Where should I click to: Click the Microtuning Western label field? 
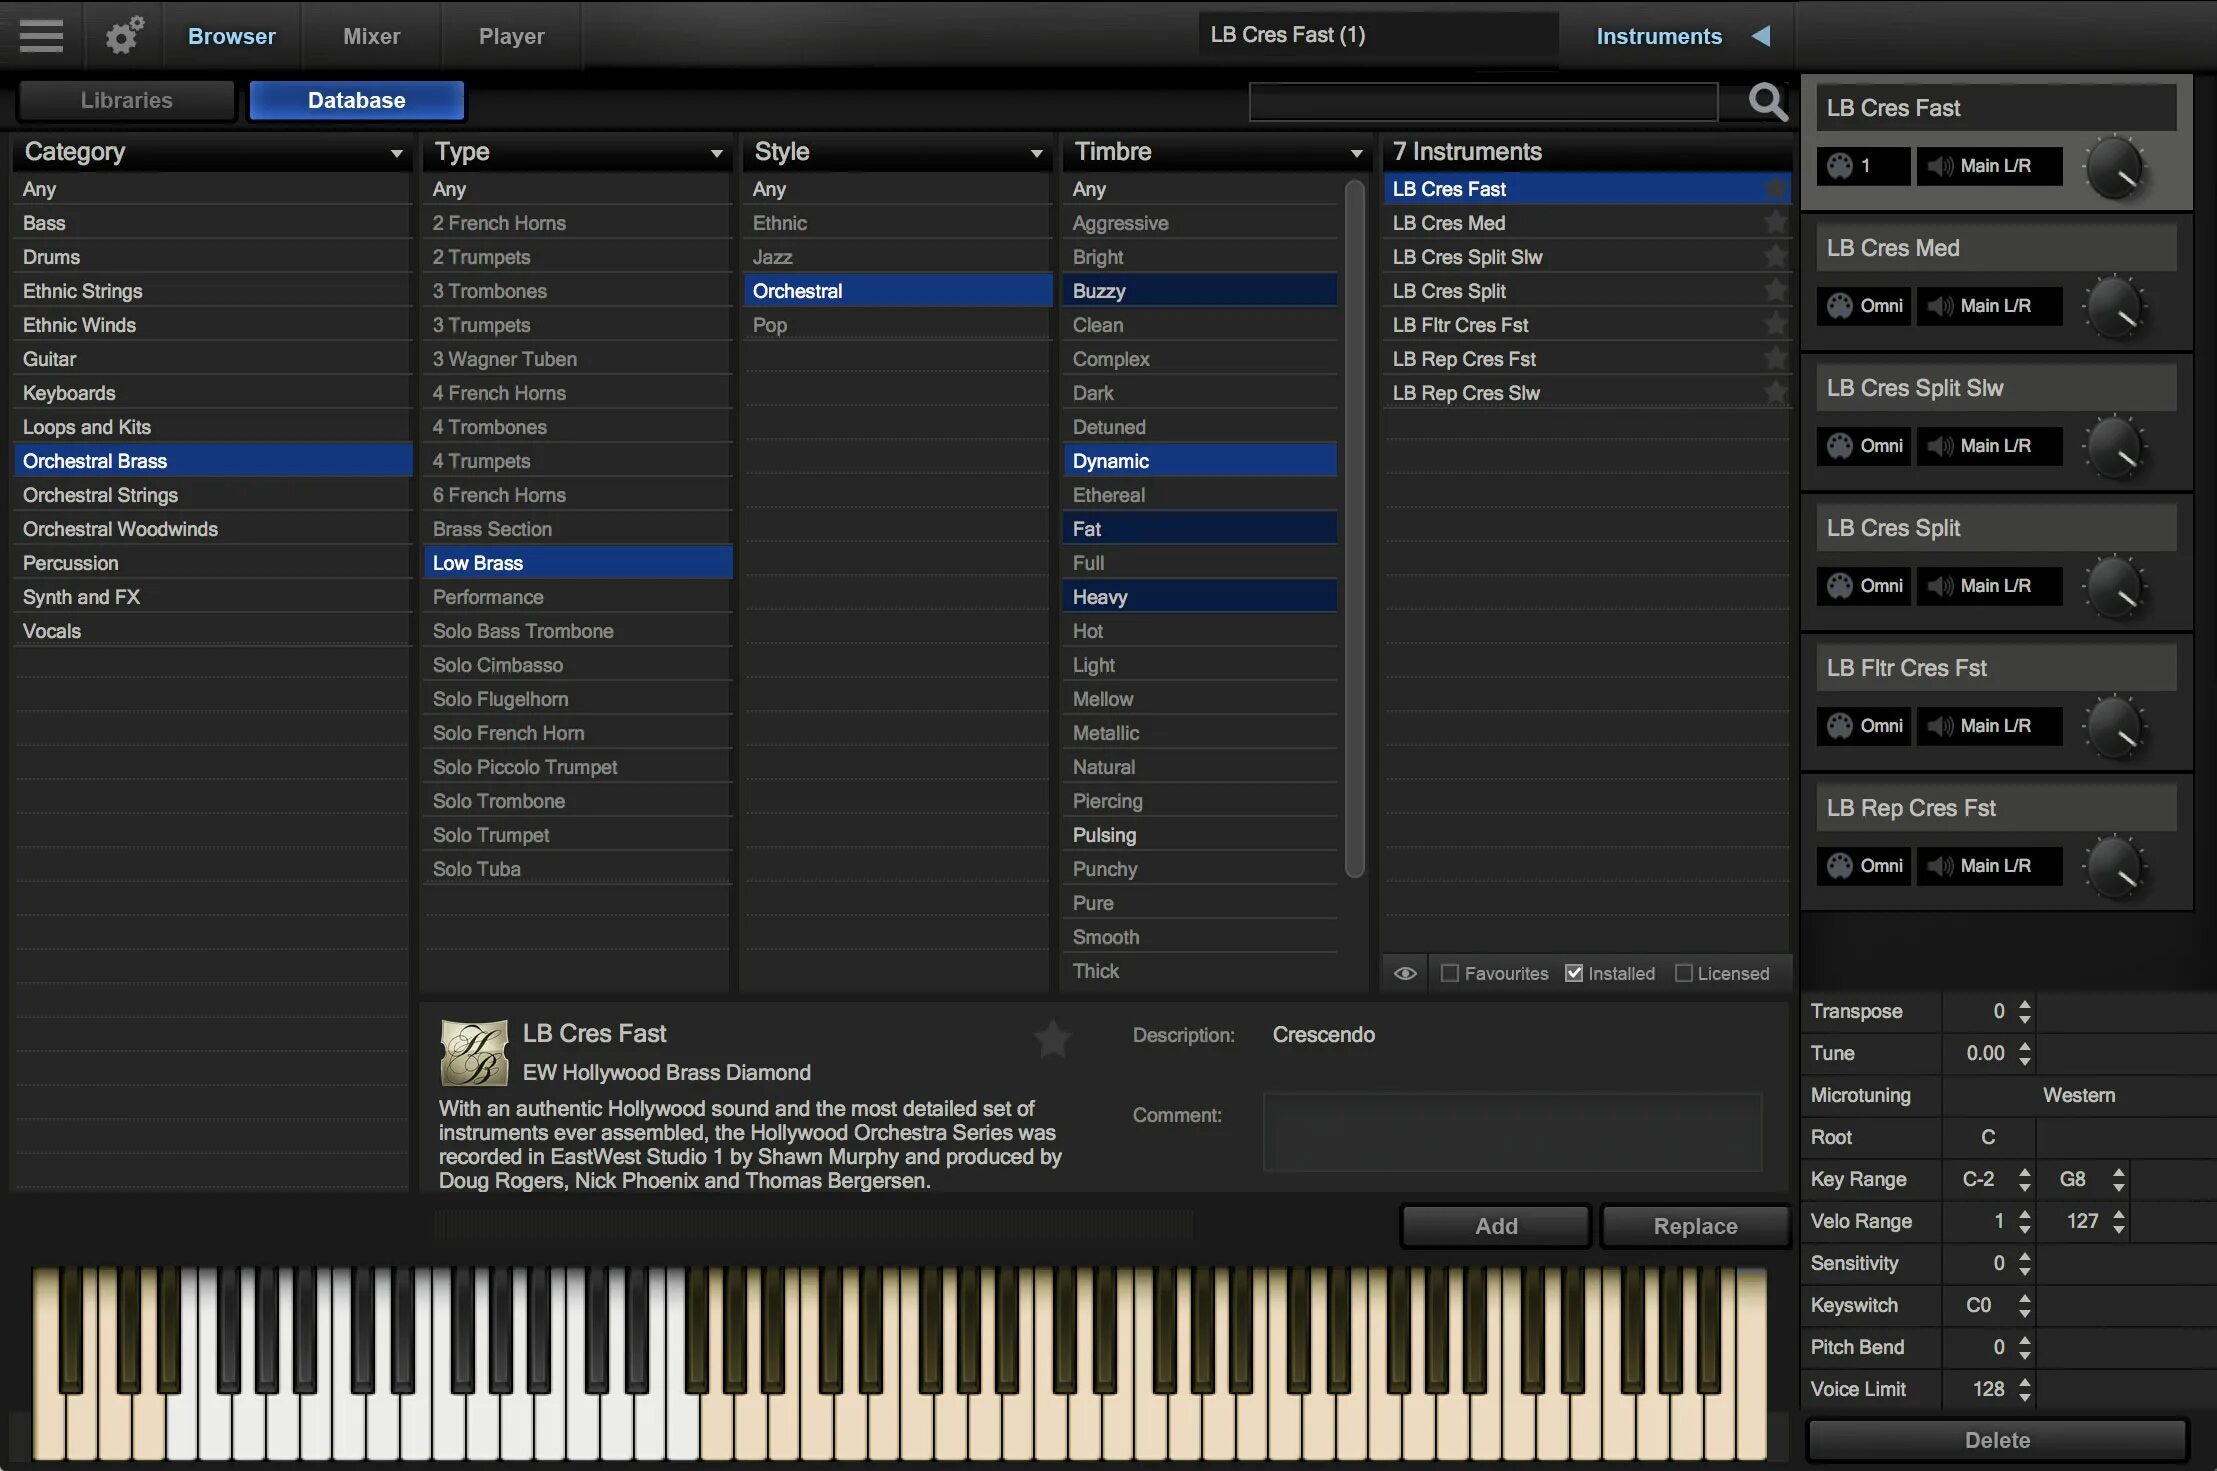[2076, 1095]
